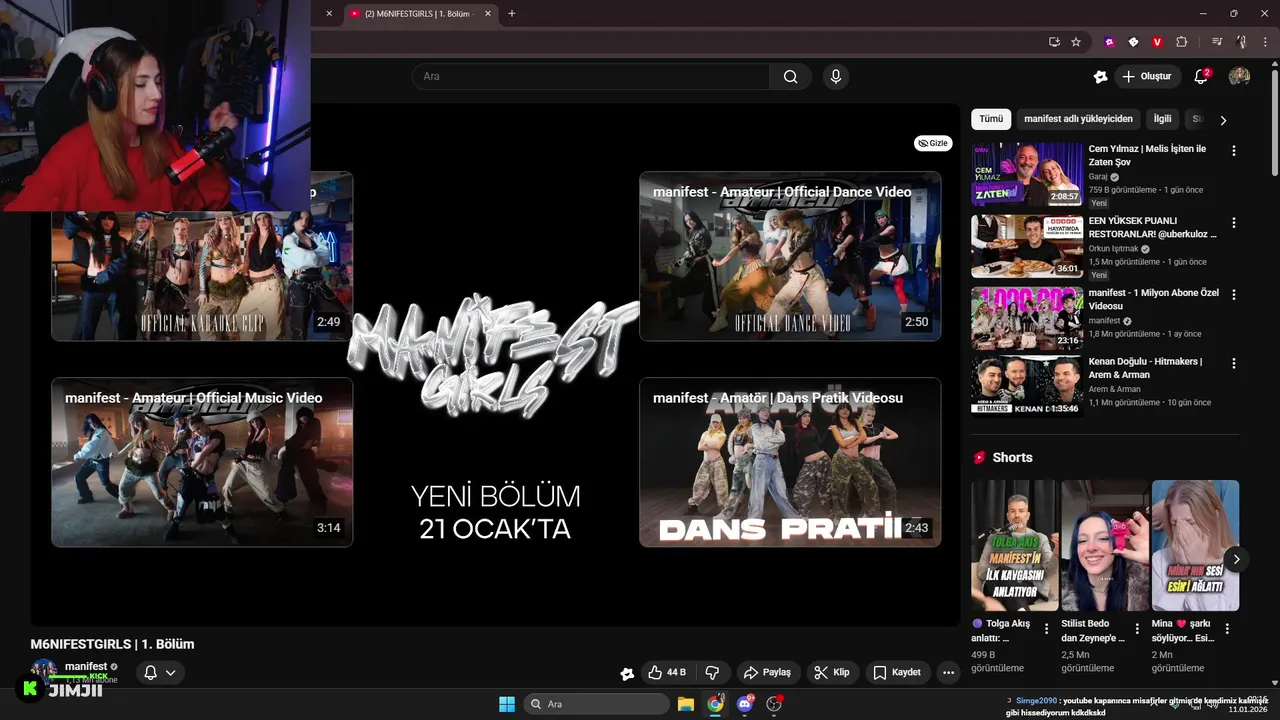Show more filter chips with arrow
Screen dimensions: 1280x720
click(1222, 120)
